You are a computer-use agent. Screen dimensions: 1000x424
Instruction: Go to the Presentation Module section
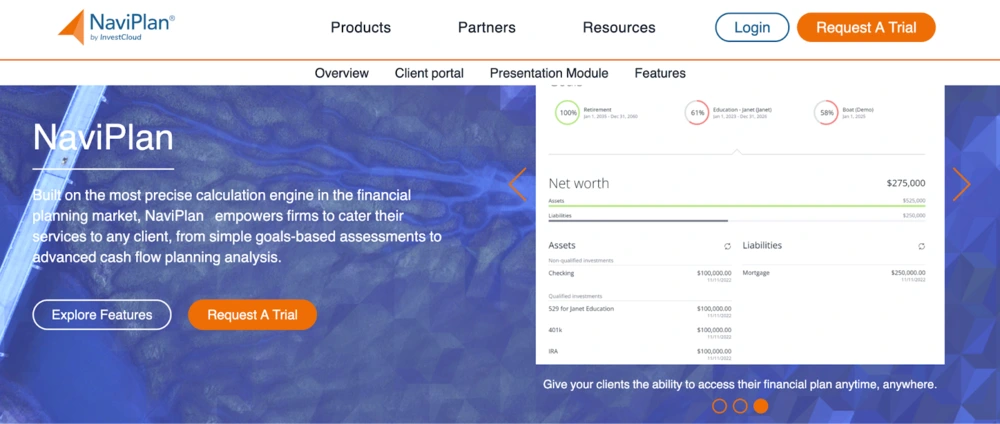(x=549, y=73)
